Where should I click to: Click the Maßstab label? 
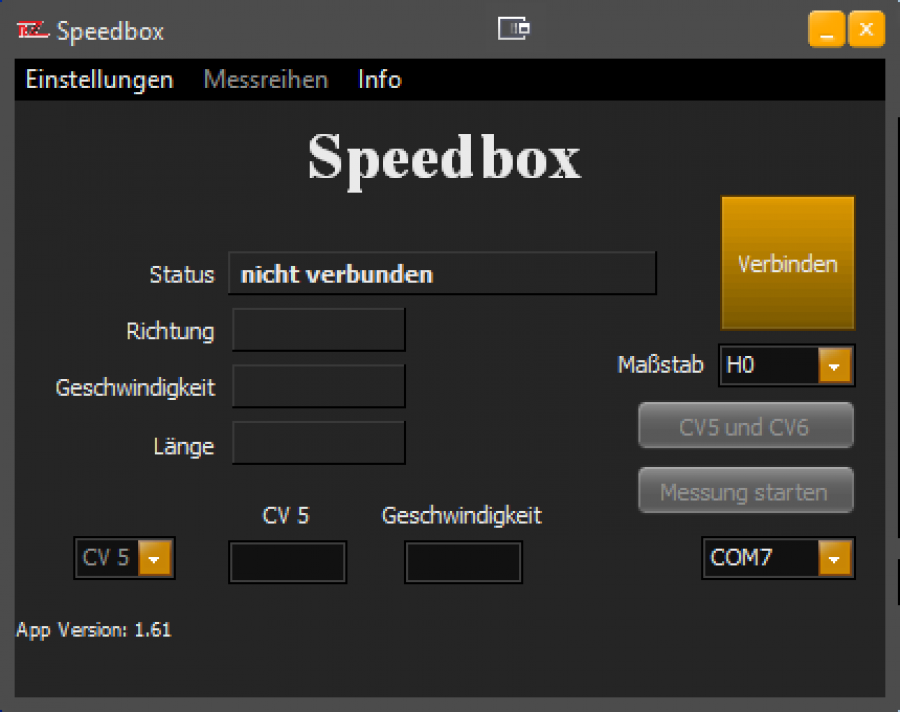[x=660, y=365]
